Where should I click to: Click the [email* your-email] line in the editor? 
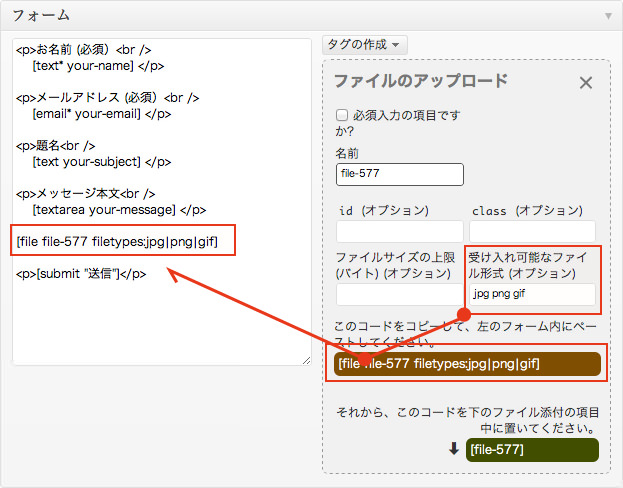(x=101, y=114)
